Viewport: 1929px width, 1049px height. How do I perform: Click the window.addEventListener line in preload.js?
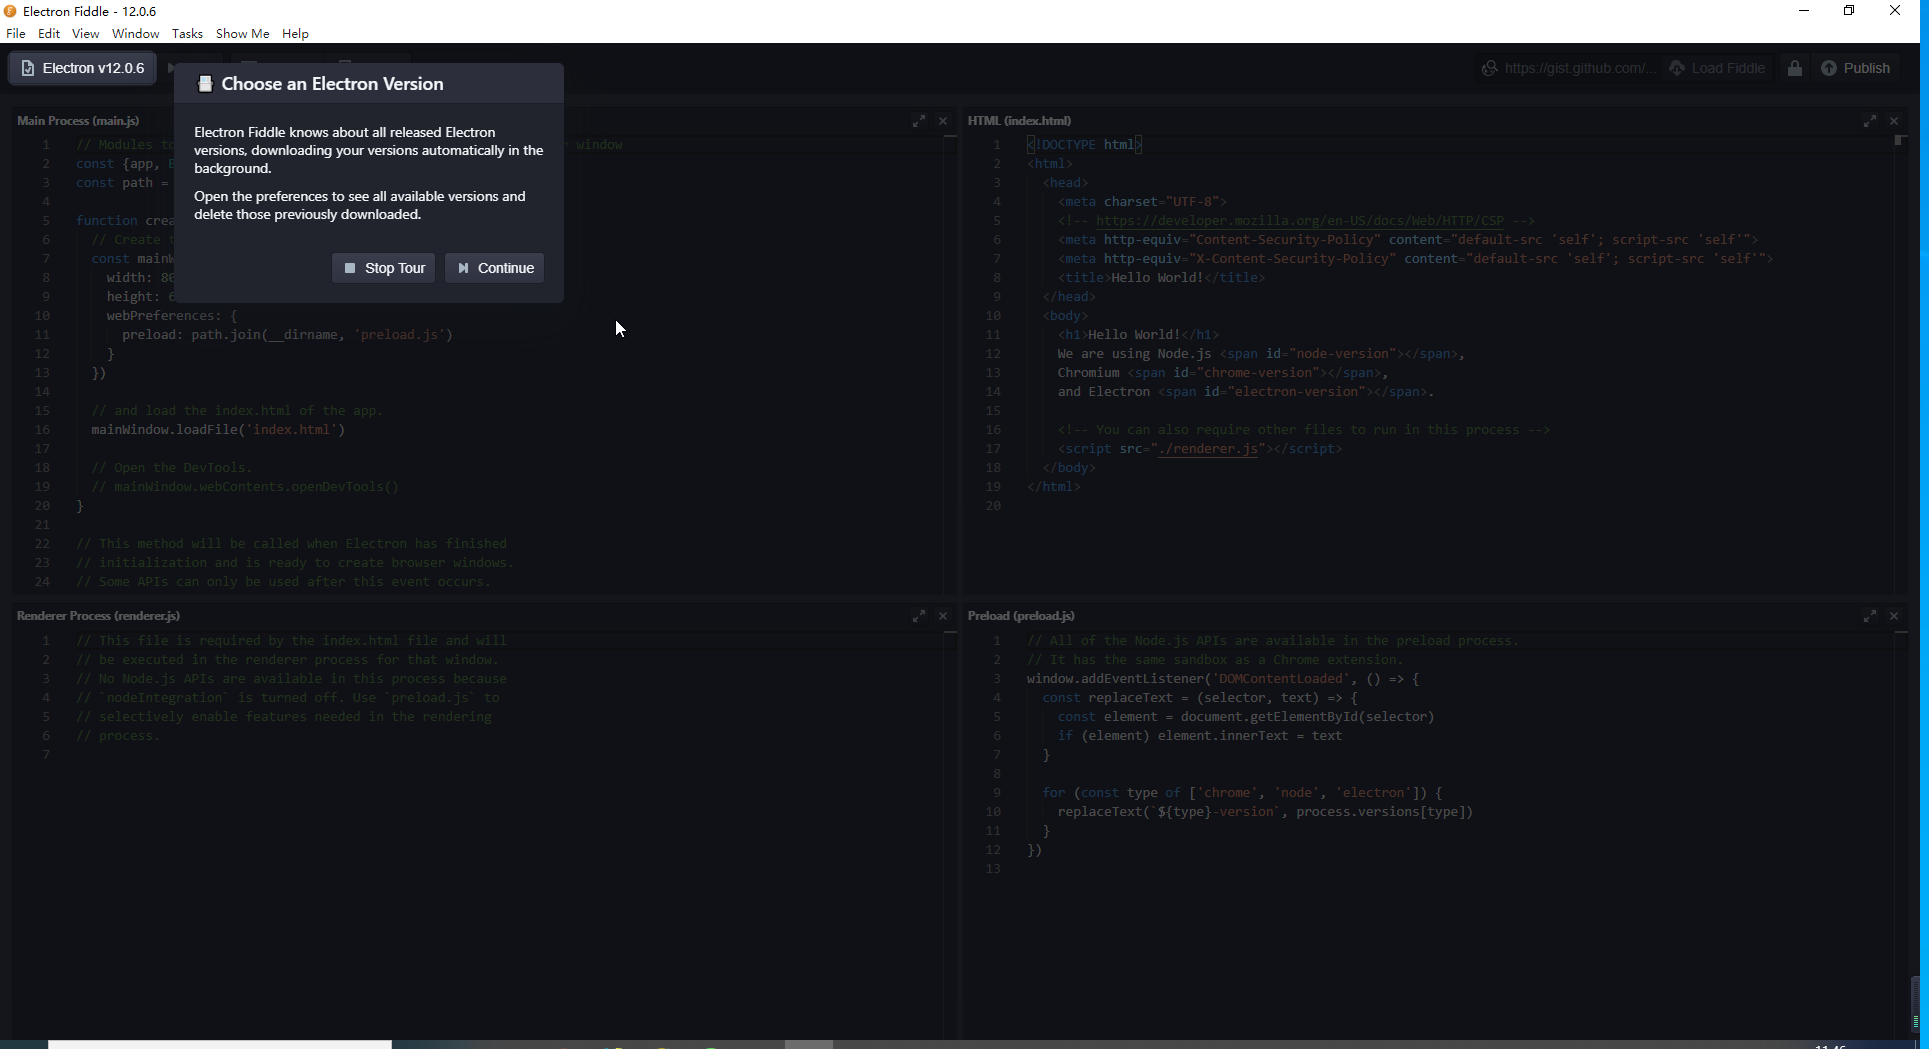coord(1223,679)
